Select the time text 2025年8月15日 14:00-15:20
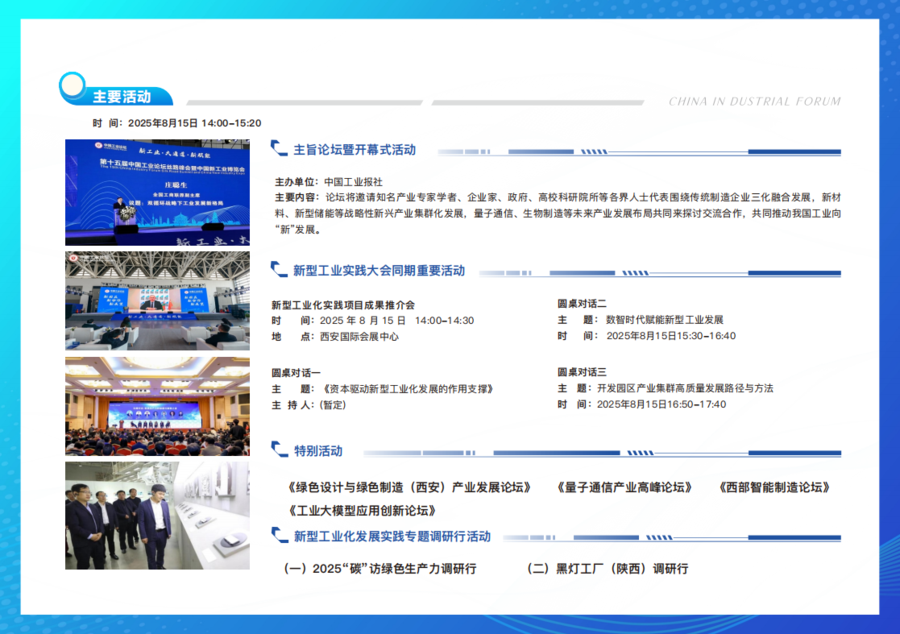 195,123
